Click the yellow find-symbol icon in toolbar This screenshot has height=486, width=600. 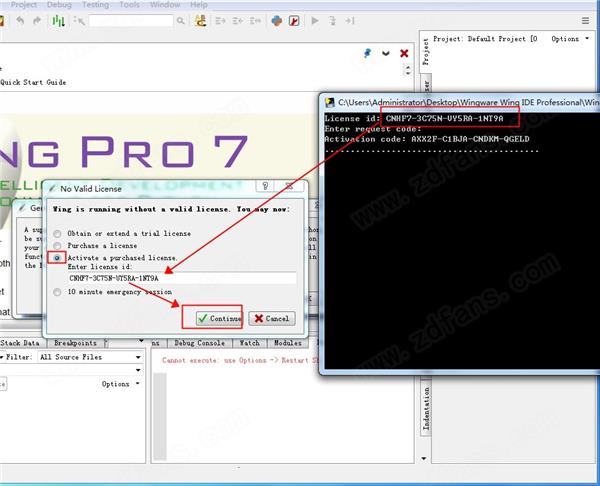[x=201, y=21]
